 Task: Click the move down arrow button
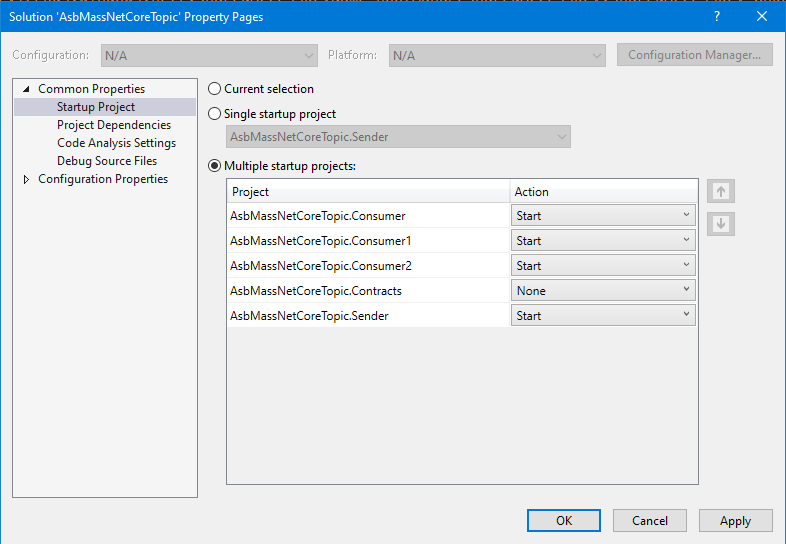coord(720,224)
